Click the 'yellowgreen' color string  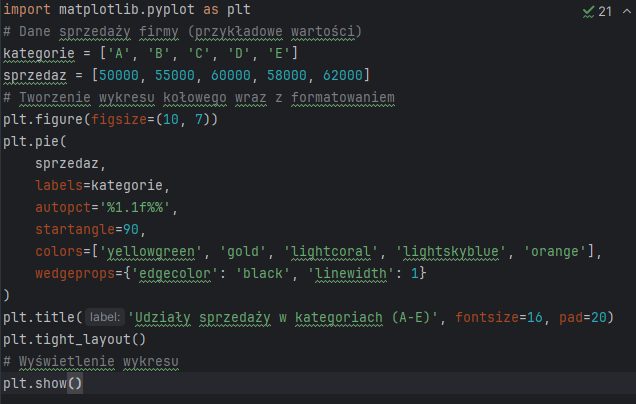(x=156, y=251)
